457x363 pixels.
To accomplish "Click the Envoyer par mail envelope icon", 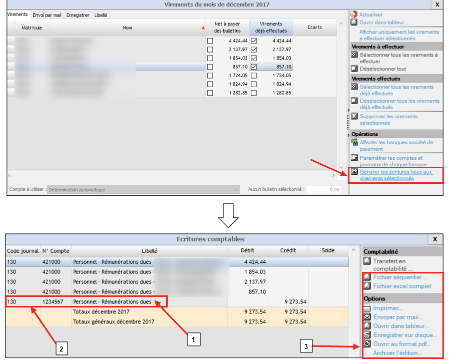I will pos(367,317).
